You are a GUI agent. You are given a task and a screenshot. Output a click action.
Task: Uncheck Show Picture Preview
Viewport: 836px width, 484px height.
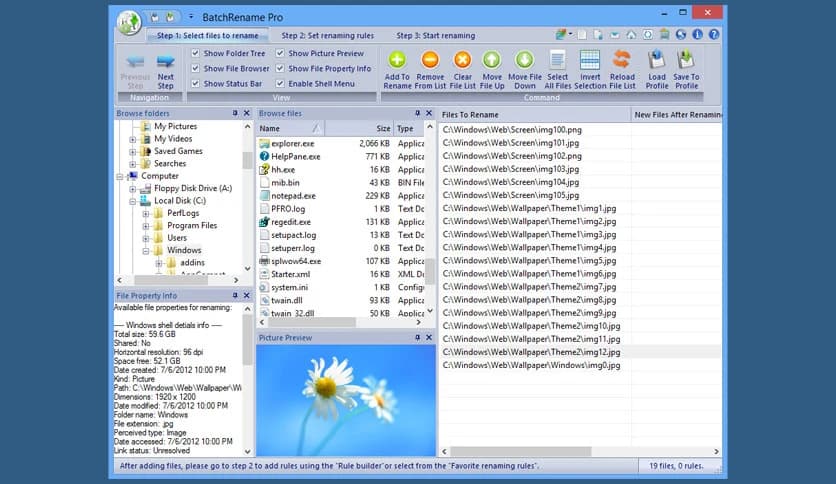point(280,53)
